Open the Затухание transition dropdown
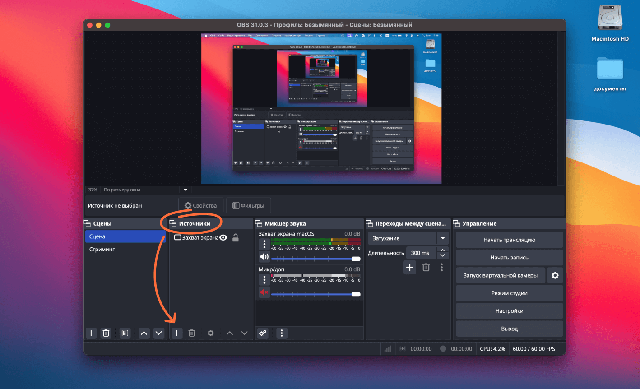Screen dimensions: 640x389 (408, 238)
